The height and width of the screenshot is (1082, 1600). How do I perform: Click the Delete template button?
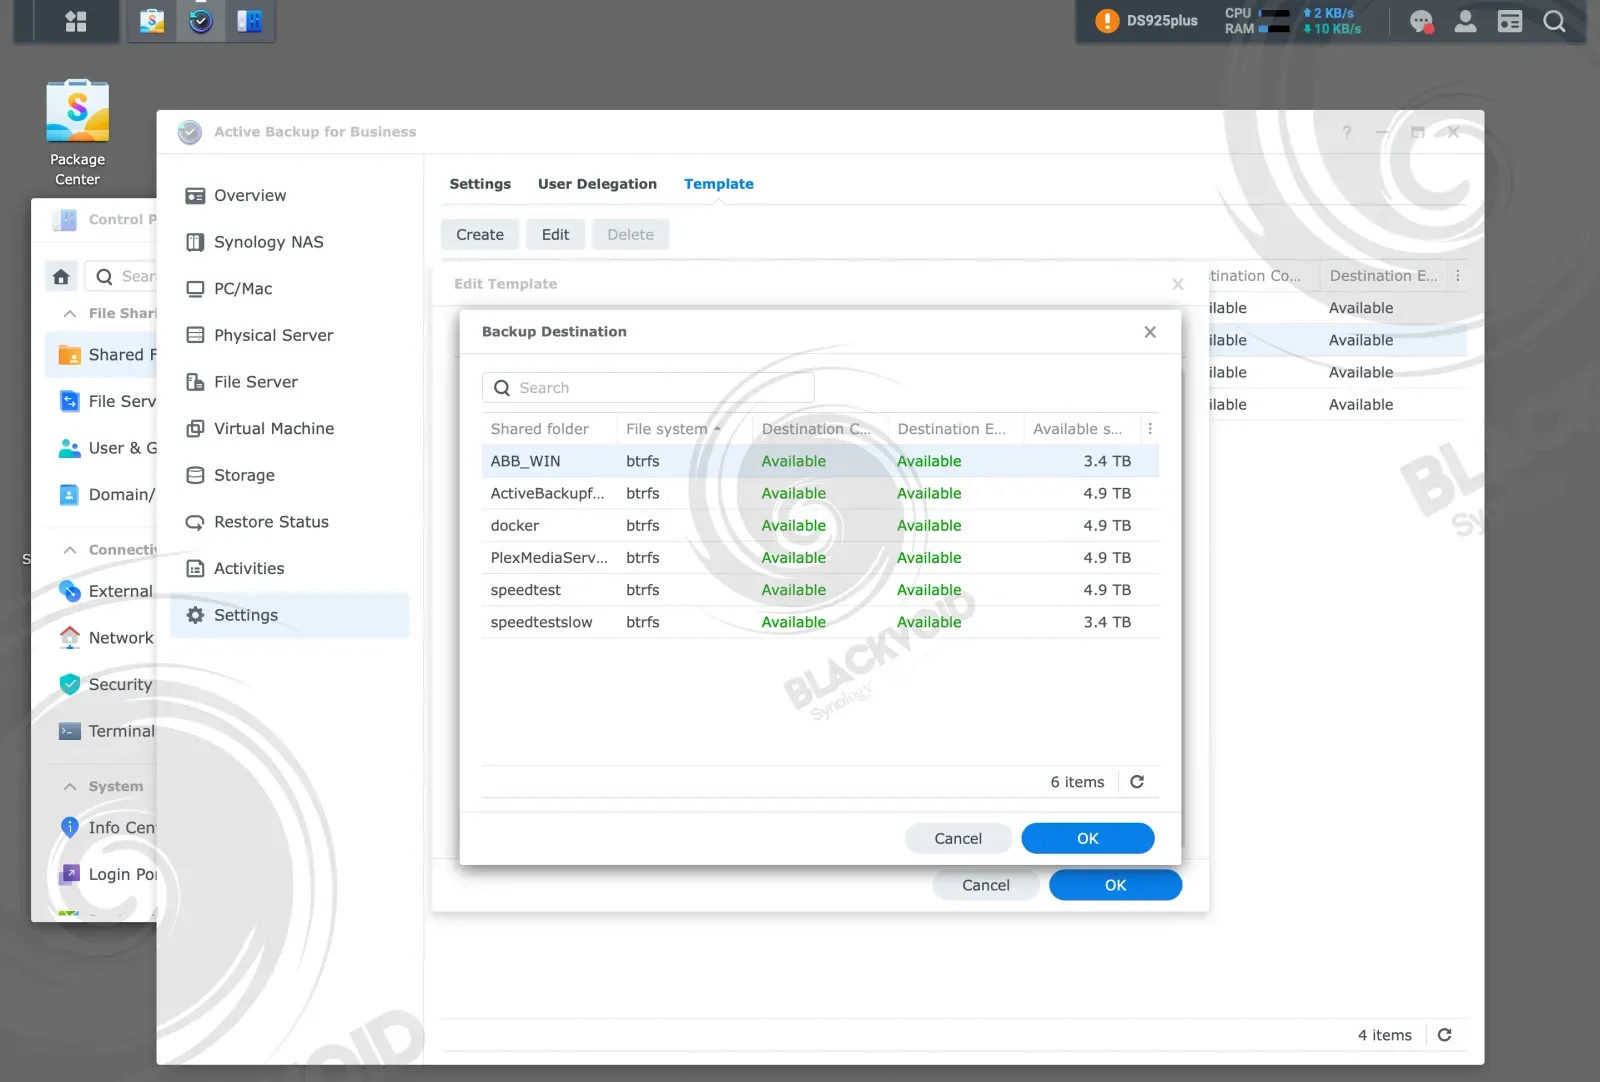[630, 235]
